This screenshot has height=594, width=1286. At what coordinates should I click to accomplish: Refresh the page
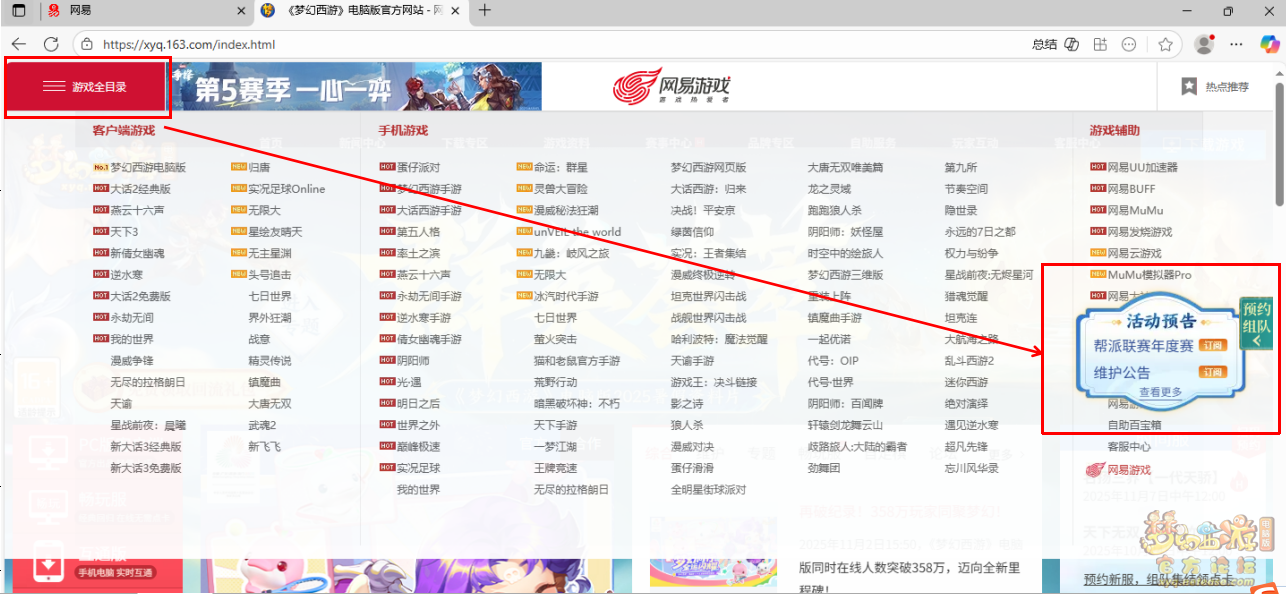click(x=51, y=44)
